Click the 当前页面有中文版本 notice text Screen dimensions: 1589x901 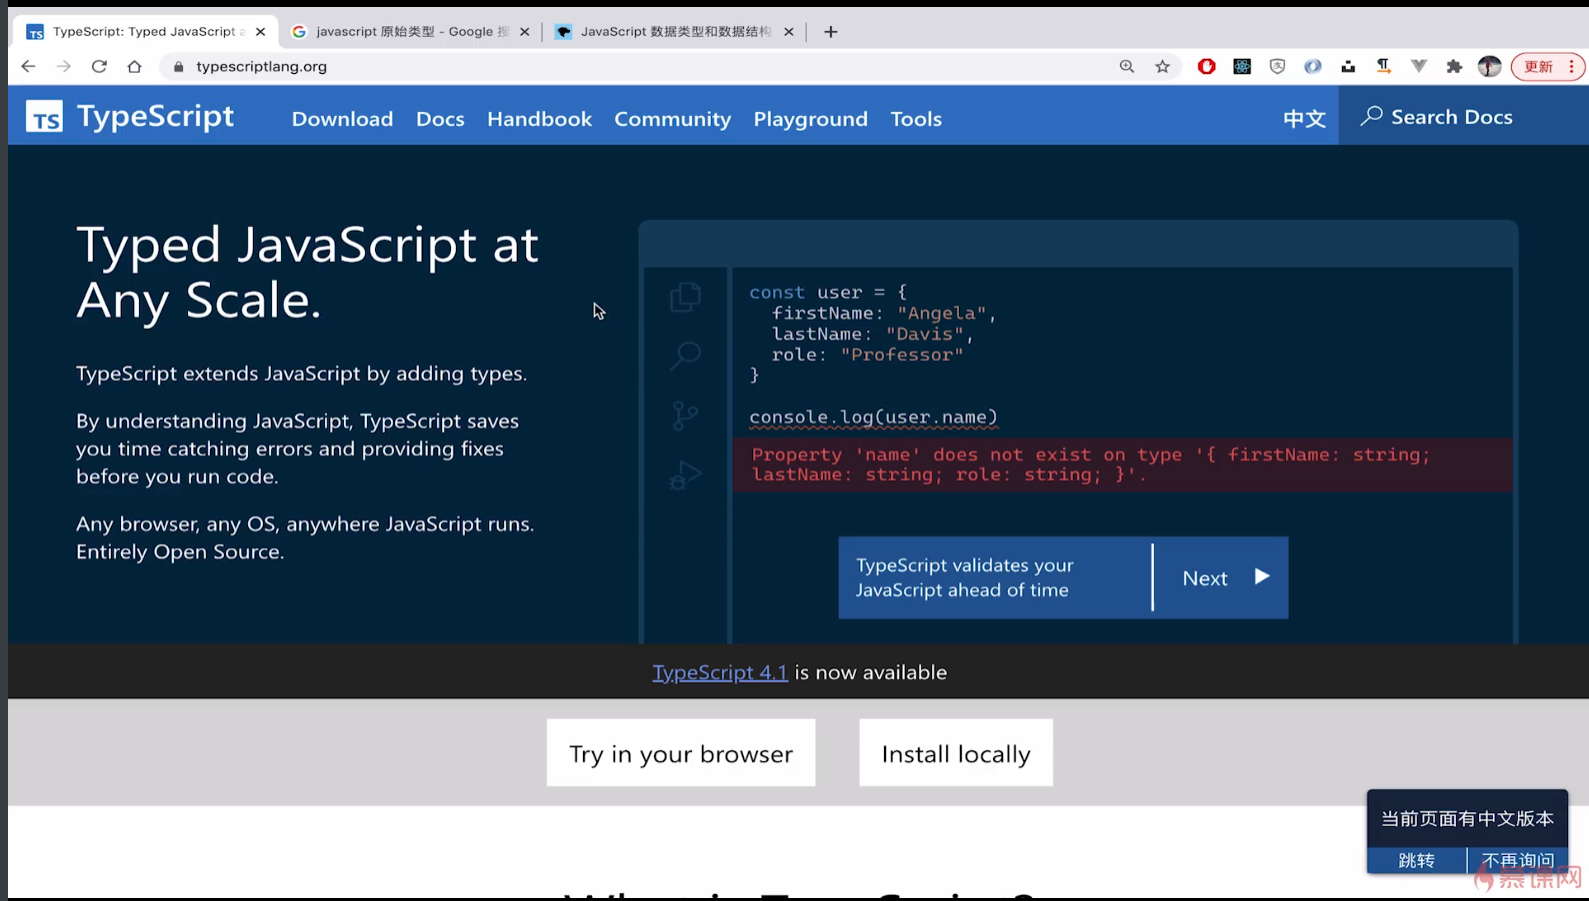(x=1467, y=819)
